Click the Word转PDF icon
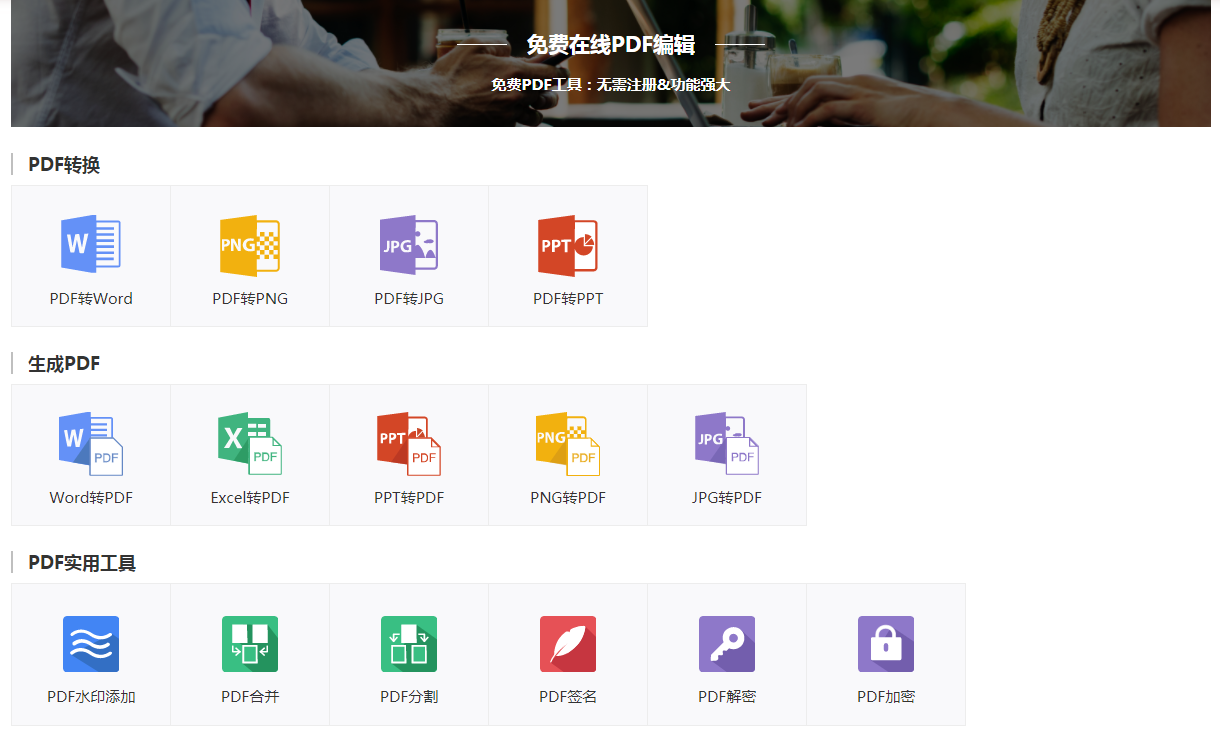This screenshot has width=1220, height=734. (91, 443)
